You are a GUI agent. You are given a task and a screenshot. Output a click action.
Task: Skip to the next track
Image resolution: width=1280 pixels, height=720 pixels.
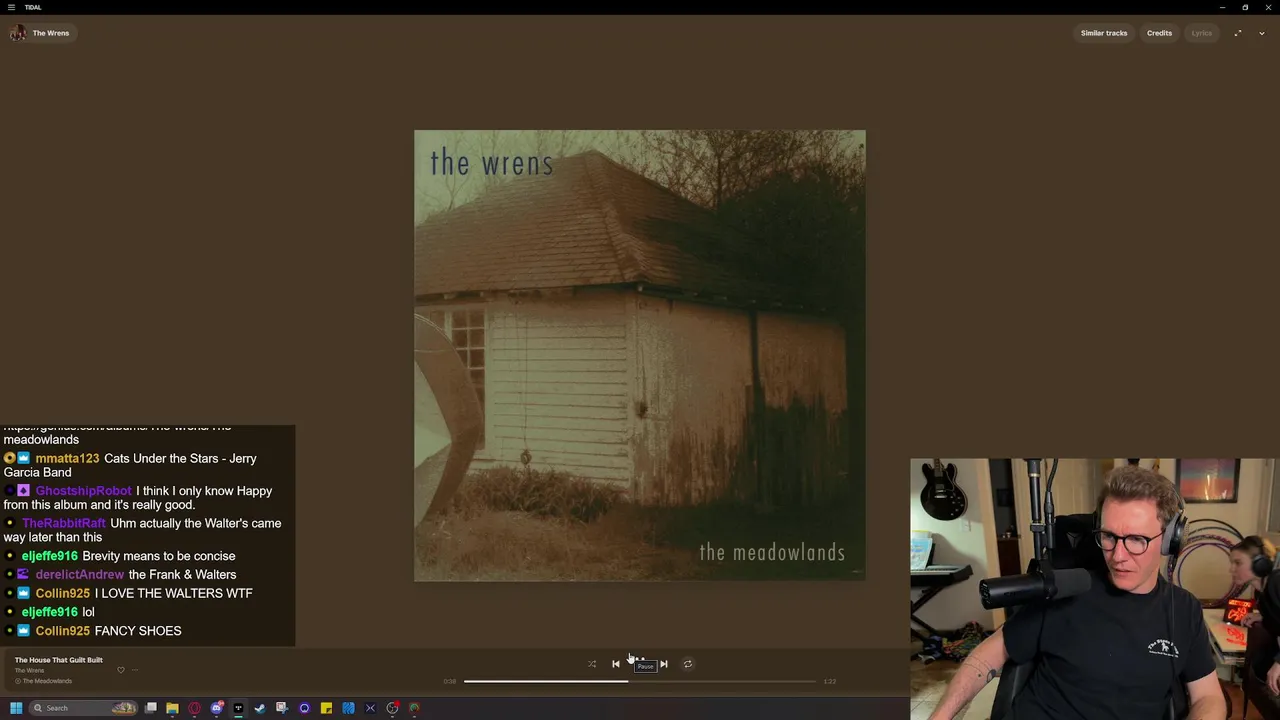point(663,664)
